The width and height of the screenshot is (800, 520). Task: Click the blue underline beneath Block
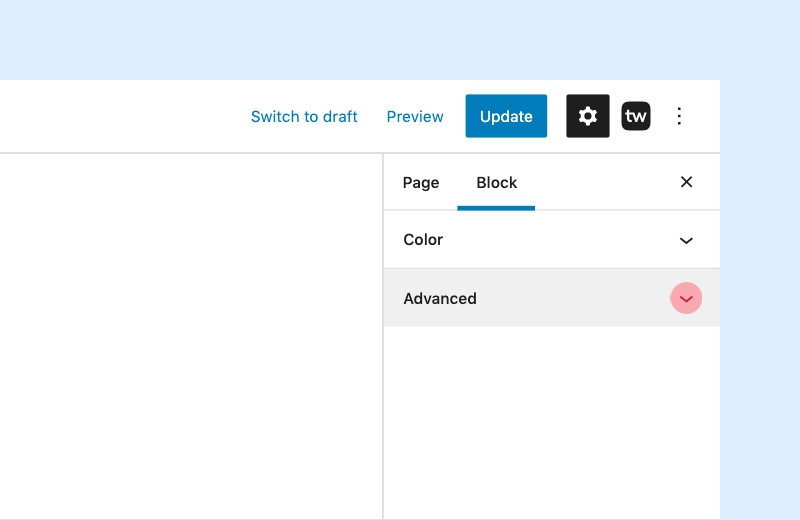496,208
